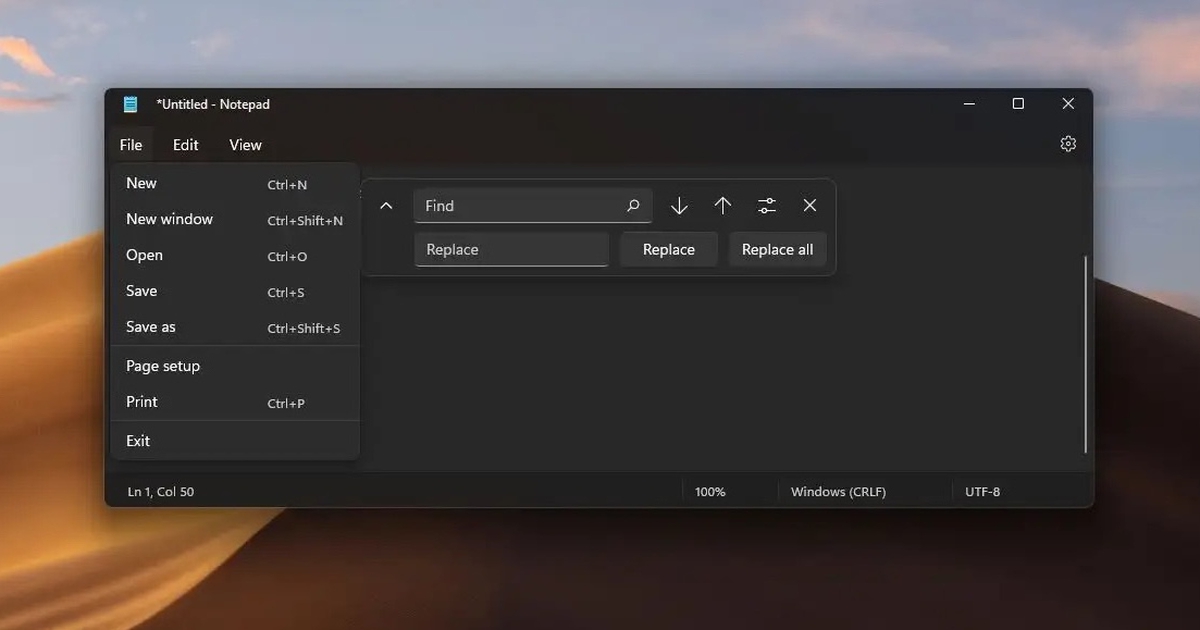Click the Notepad app icon in title bar
Viewport: 1200px width, 630px height.
130,104
